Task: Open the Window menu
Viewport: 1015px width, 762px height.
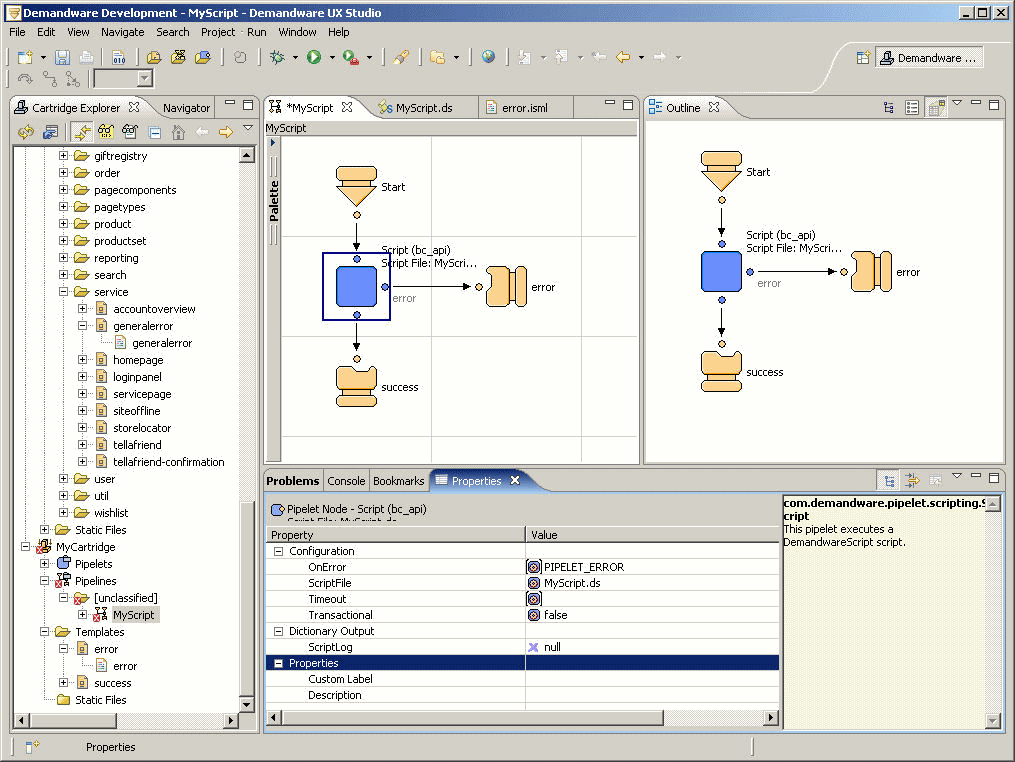Action: 297,32
